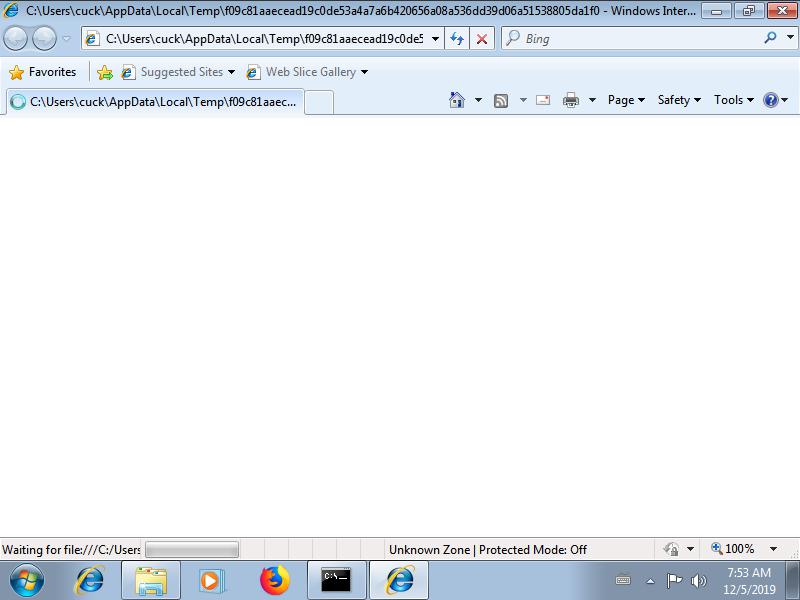This screenshot has width=800, height=600.
Task: Expand the address bar history dropdown
Action: [x=435, y=39]
